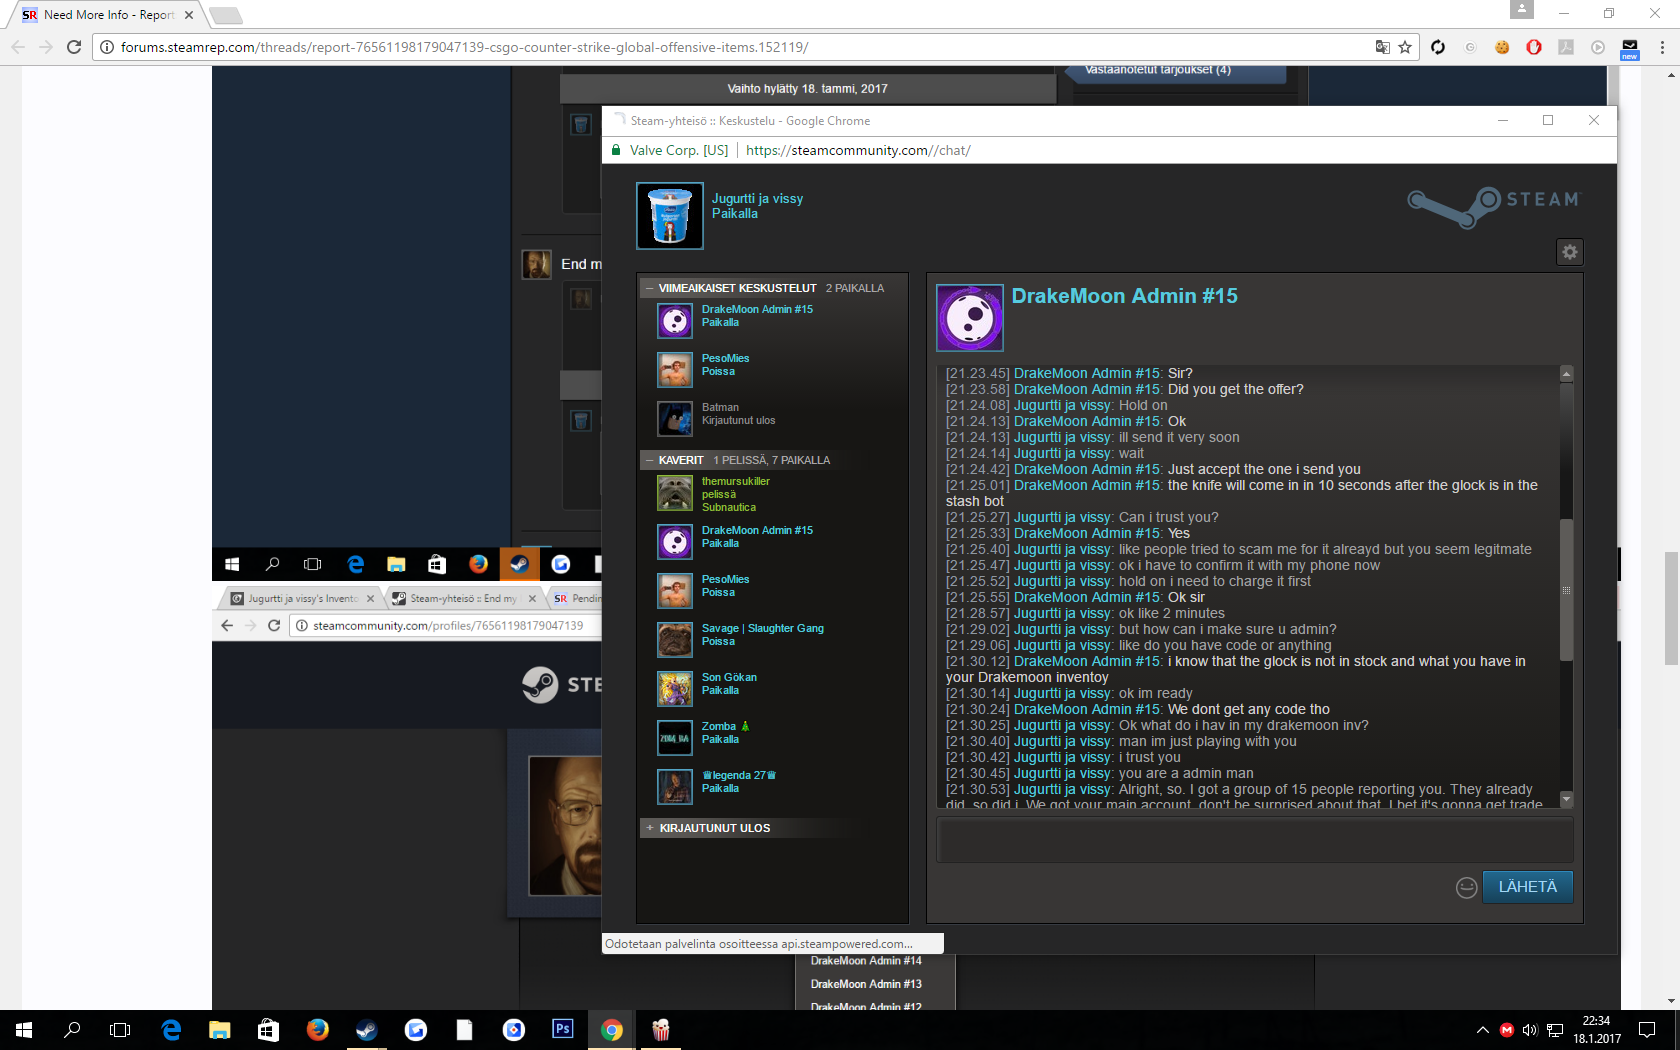Open Firefox from taskbar

[x=317, y=1030]
